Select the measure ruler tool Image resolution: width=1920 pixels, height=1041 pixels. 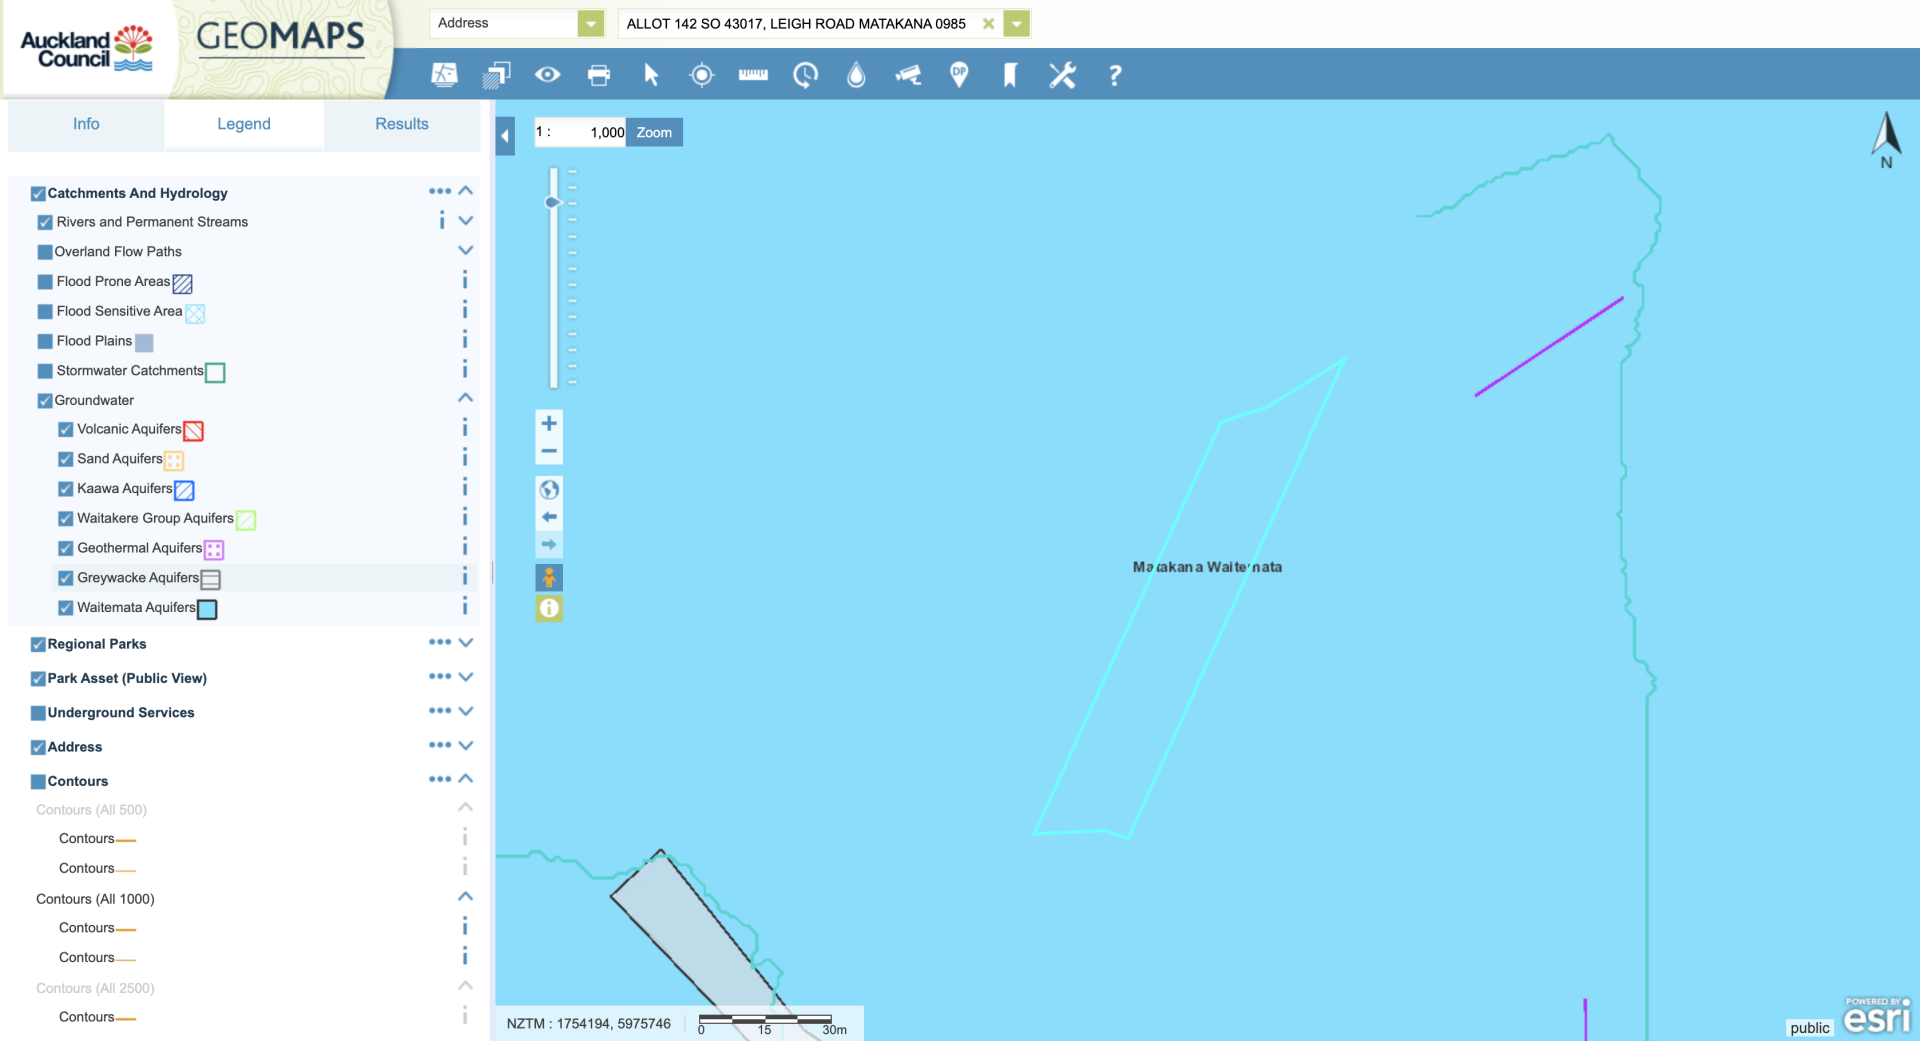(x=753, y=75)
